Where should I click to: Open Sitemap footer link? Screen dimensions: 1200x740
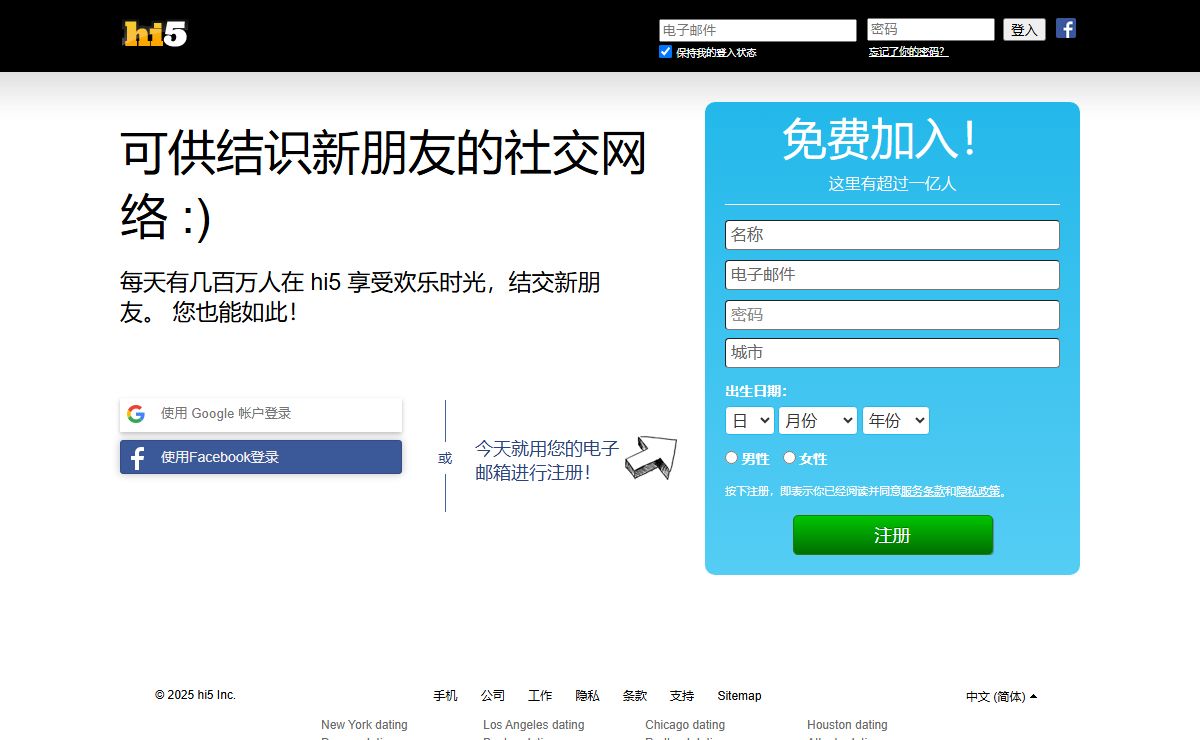739,696
